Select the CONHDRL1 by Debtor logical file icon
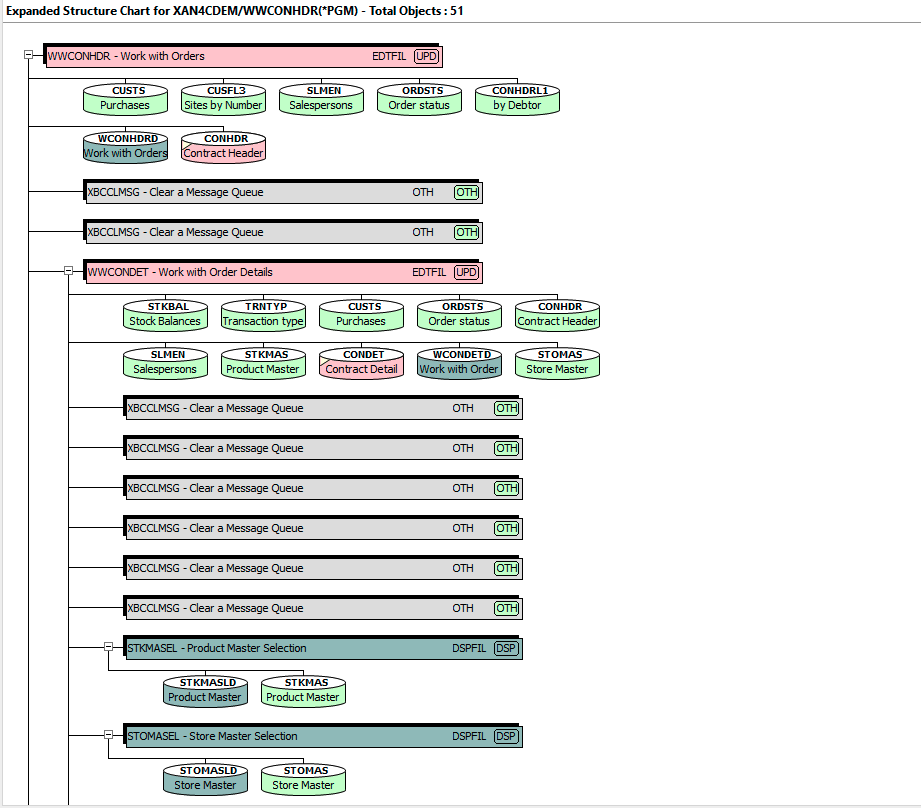 pos(516,99)
